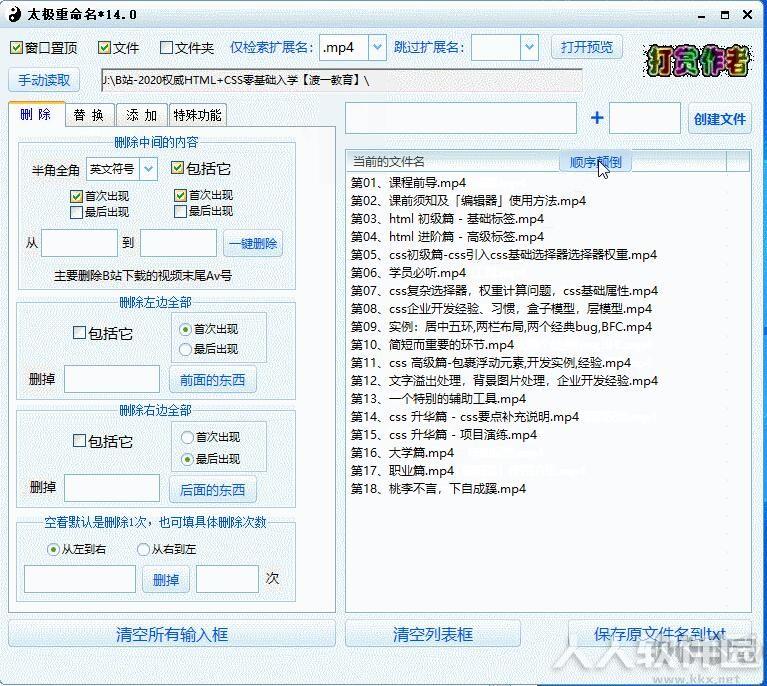The height and width of the screenshot is (686, 767).
Task: Click the blue plus sign between filename fields
Action: [597, 118]
